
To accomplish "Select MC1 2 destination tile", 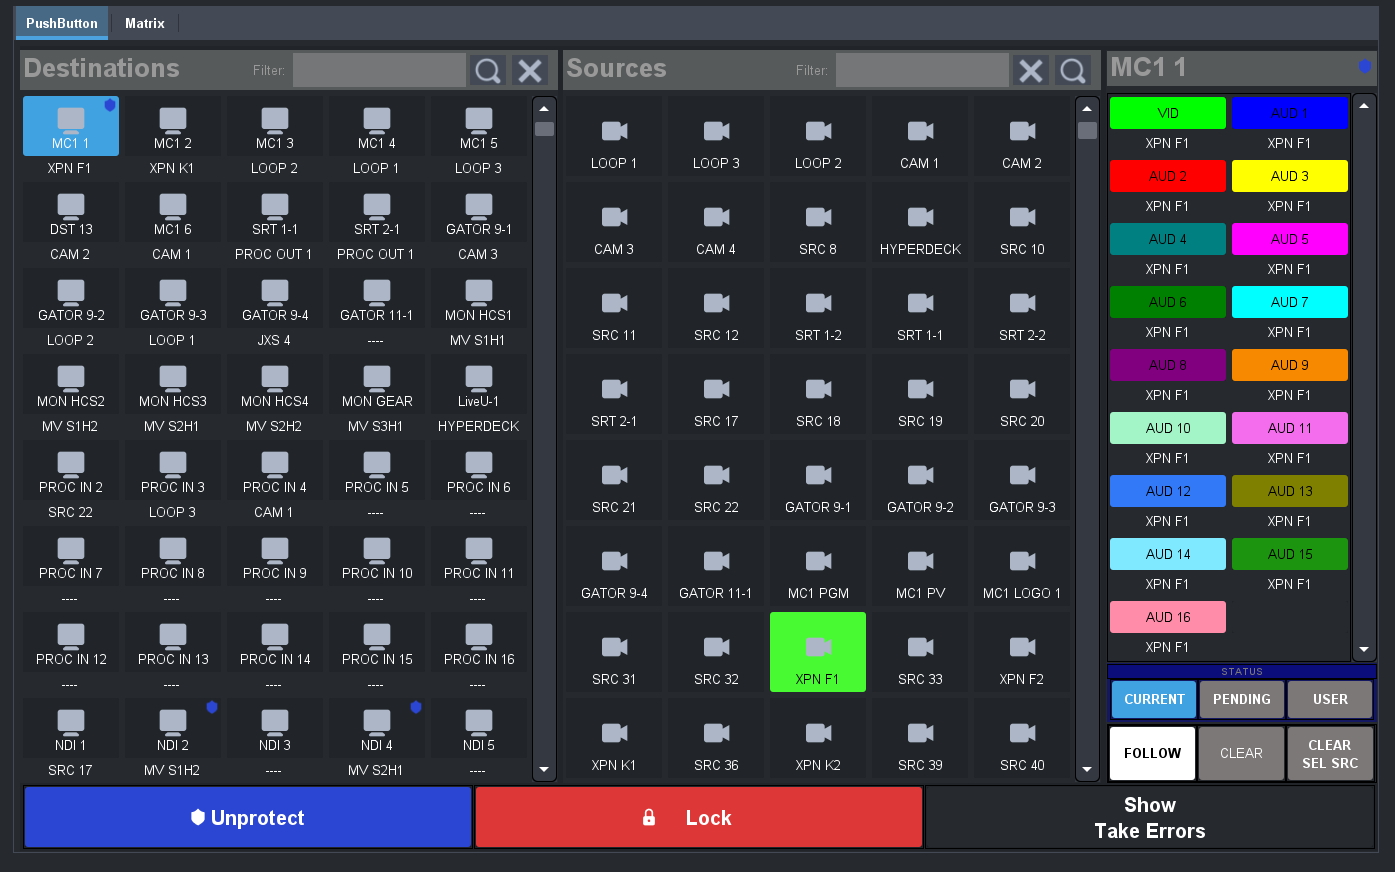I will 173,126.
